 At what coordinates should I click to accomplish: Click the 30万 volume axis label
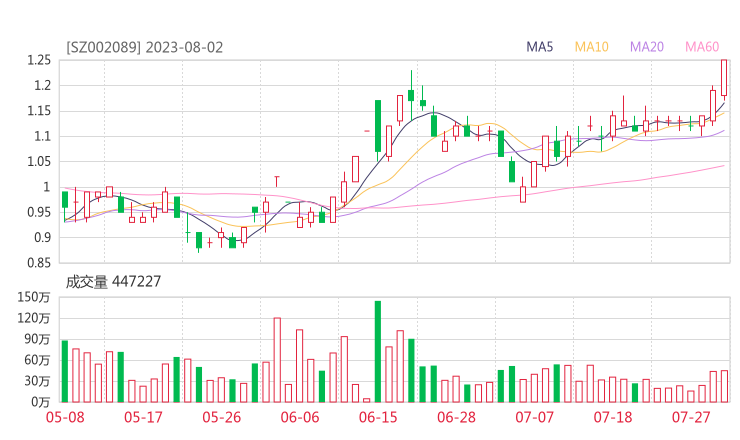pyautogui.click(x=37, y=381)
